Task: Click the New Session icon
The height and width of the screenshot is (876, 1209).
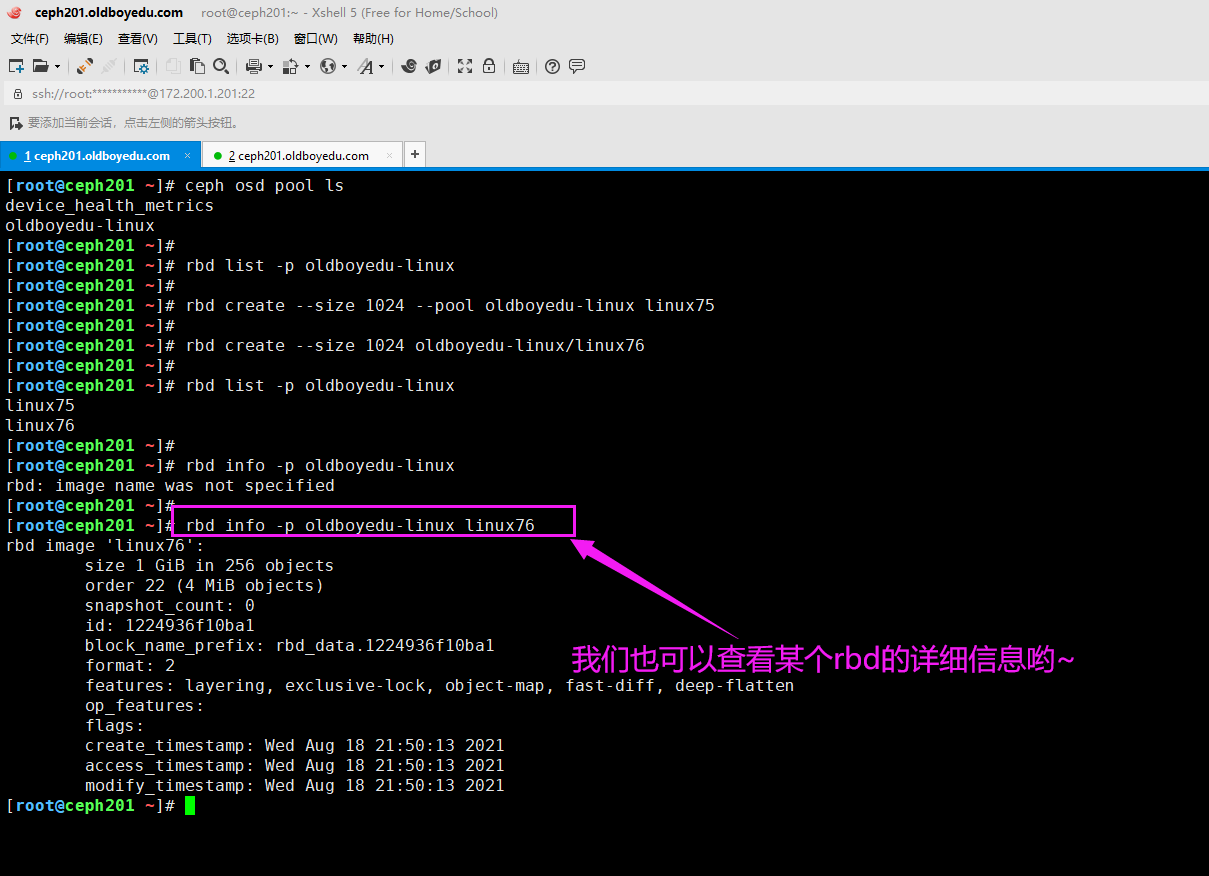Action: (16, 67)
